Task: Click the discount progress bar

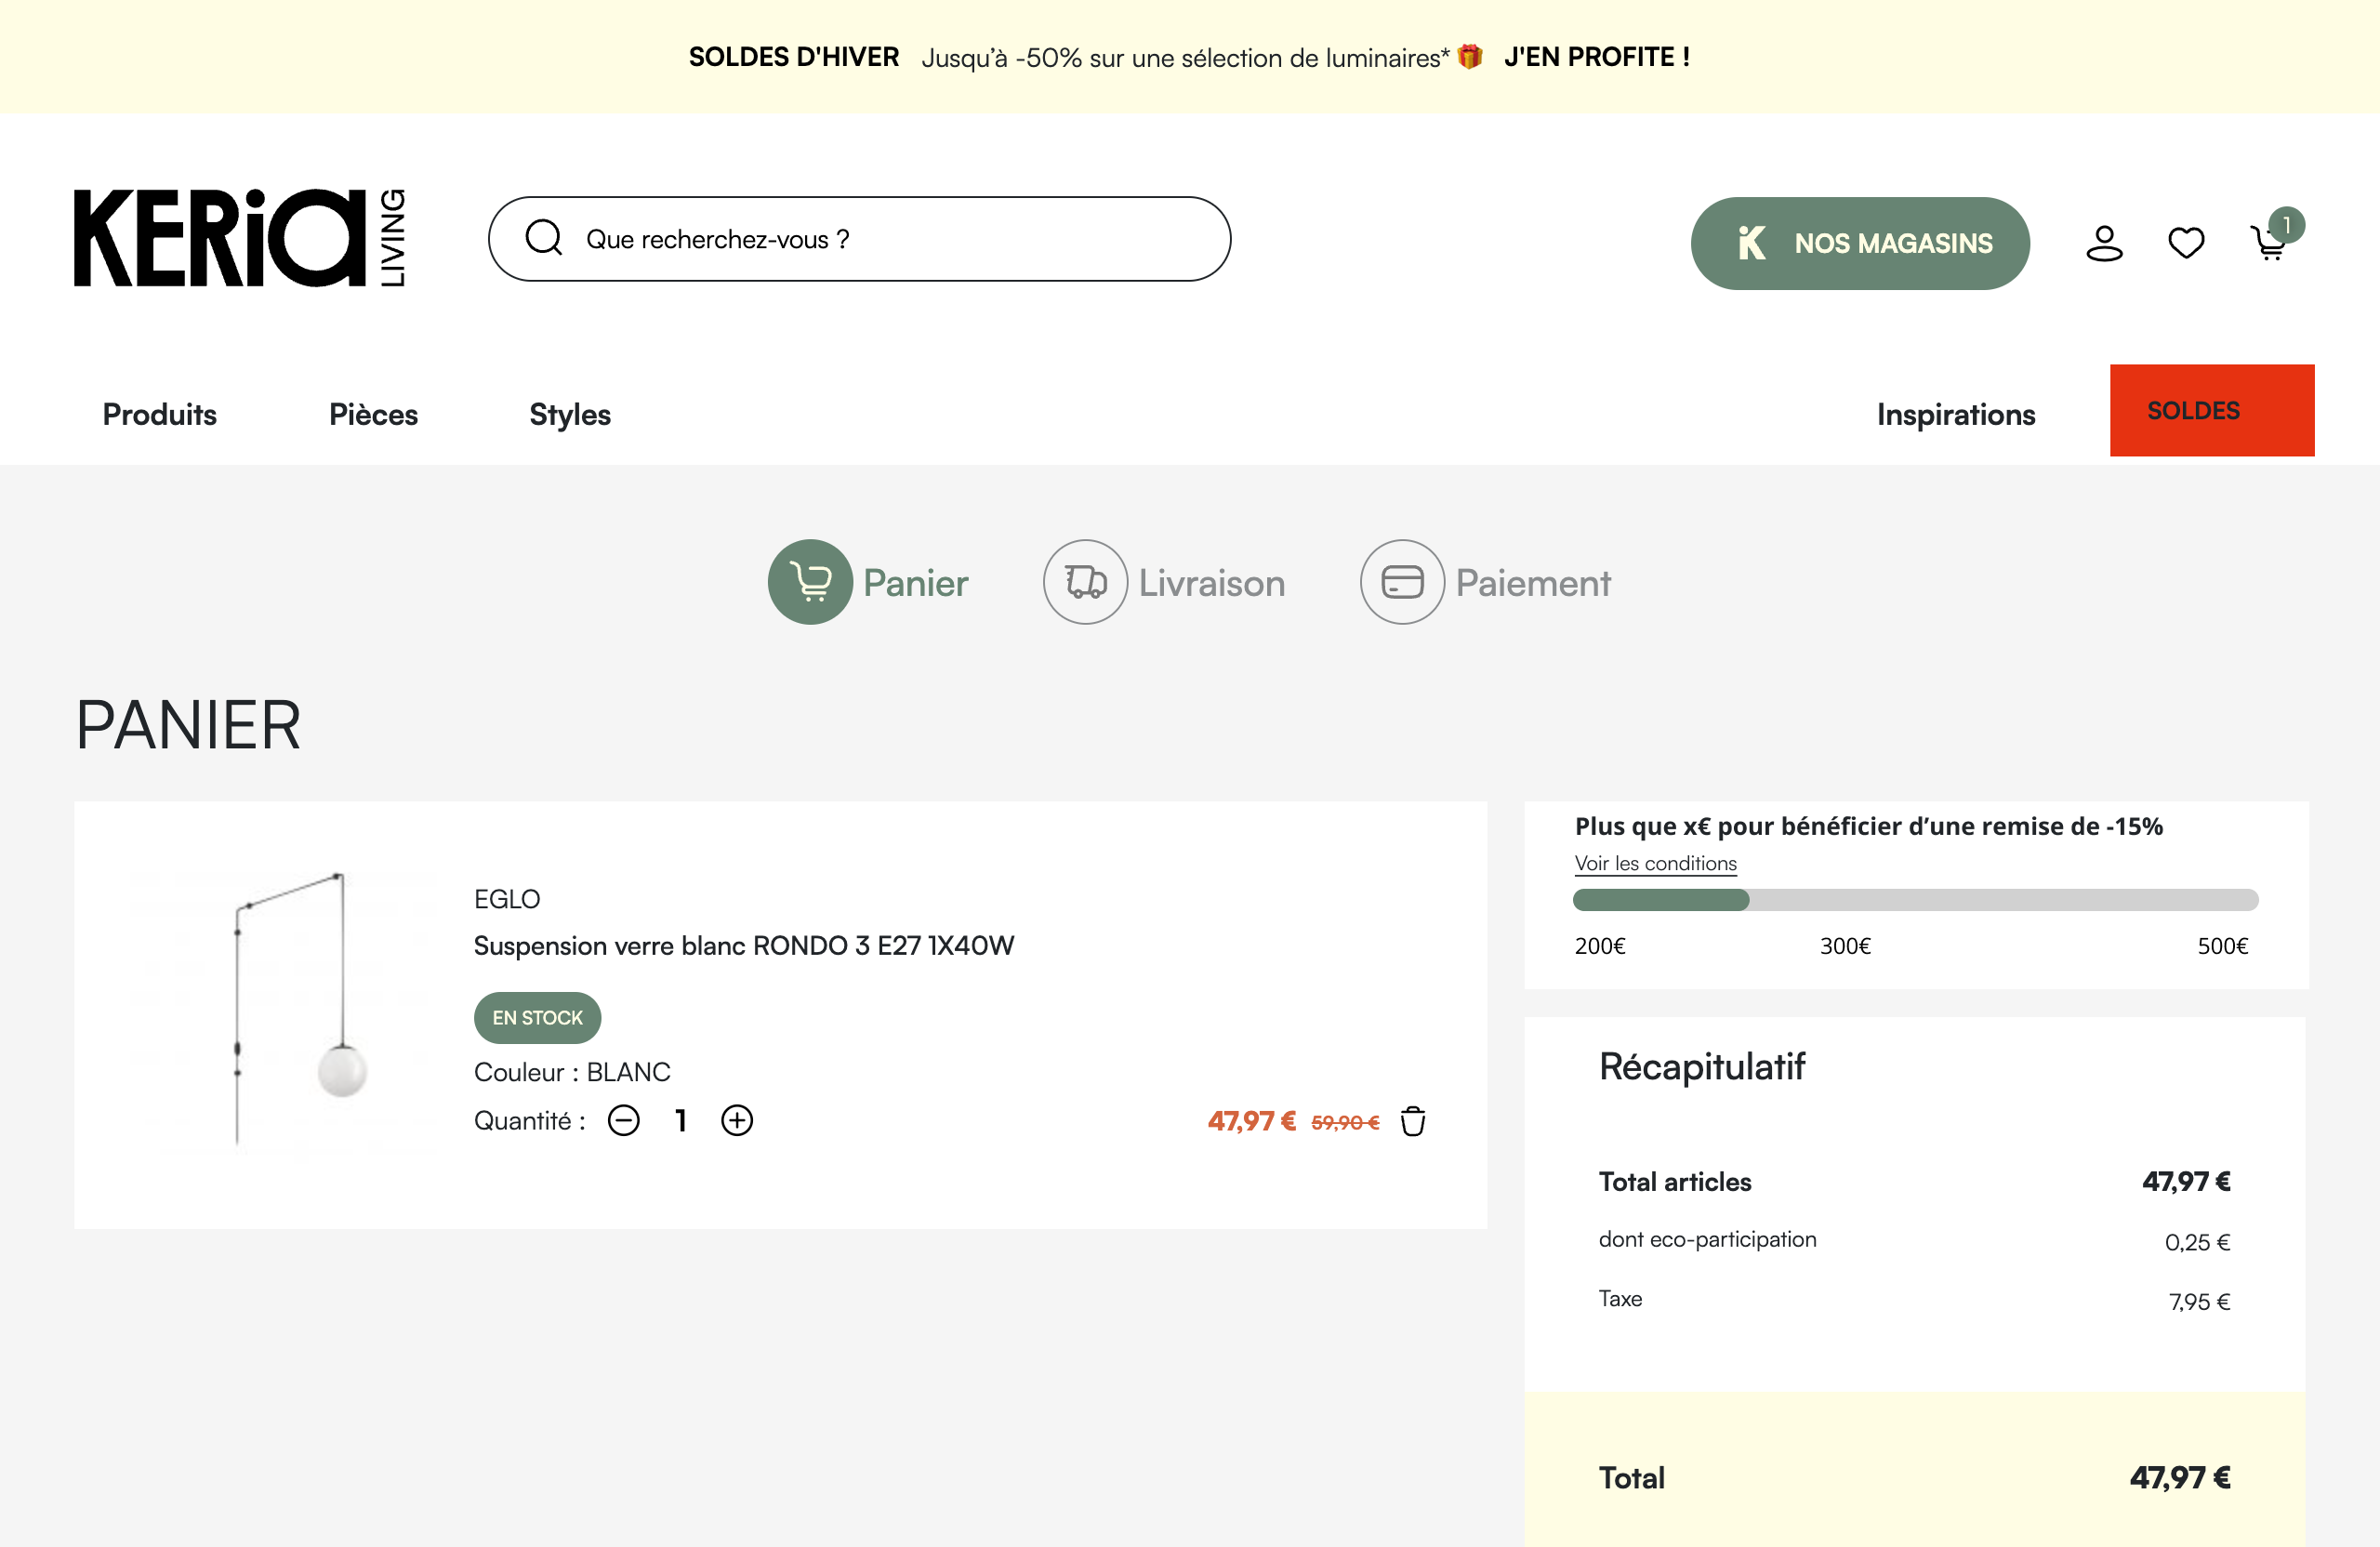Action: coord(1914,900)
